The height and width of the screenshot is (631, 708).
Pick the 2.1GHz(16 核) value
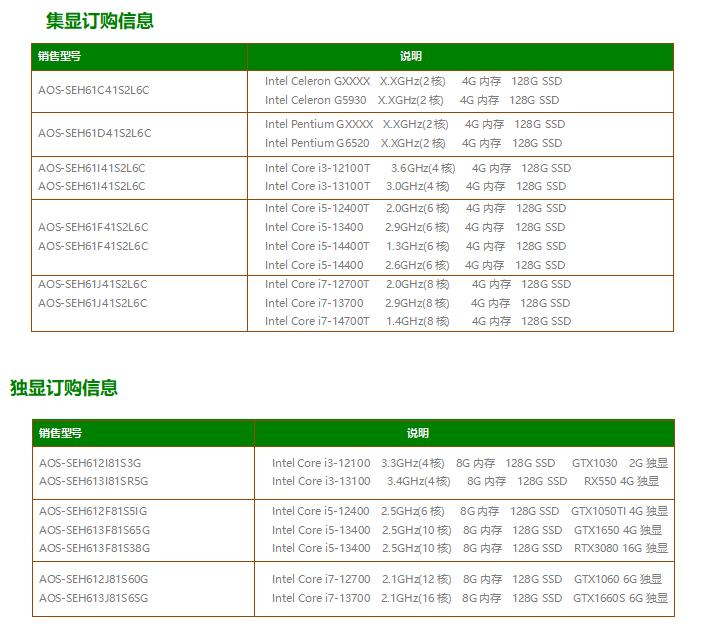point(416,598)
